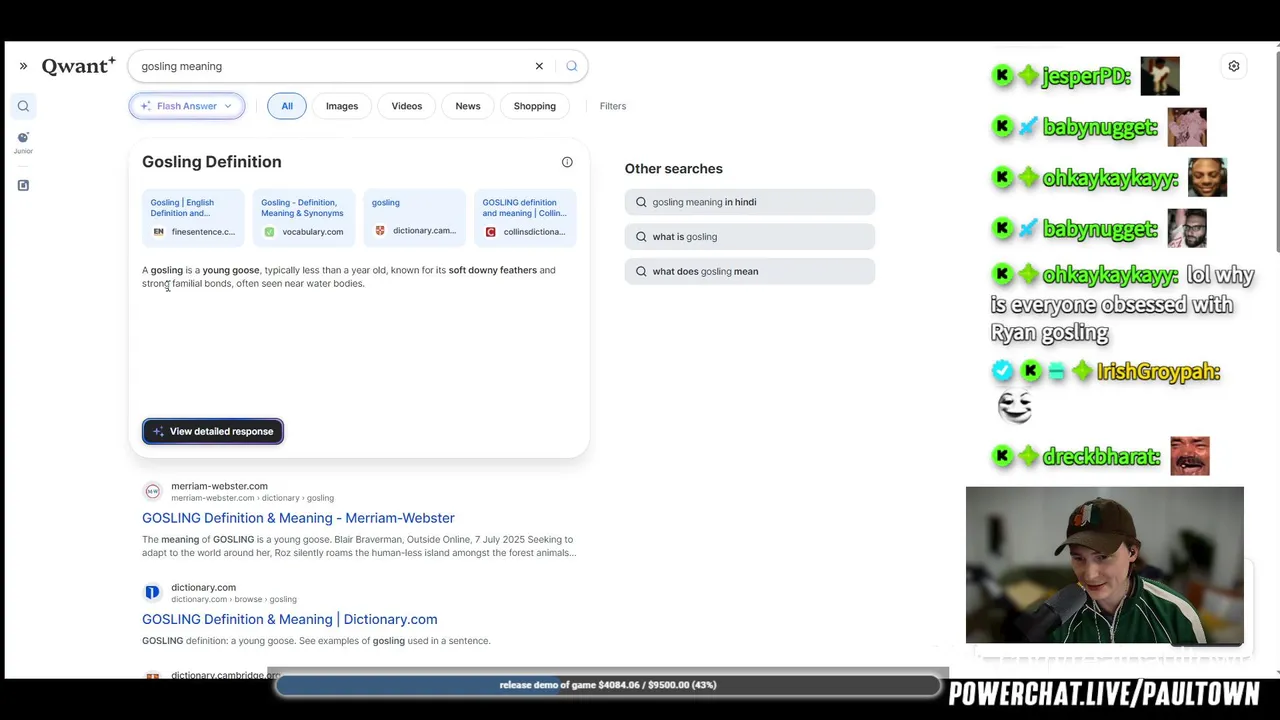1280x720 pixels.
Task: Click the dictionary.com favicon
Action: point(152,592)
